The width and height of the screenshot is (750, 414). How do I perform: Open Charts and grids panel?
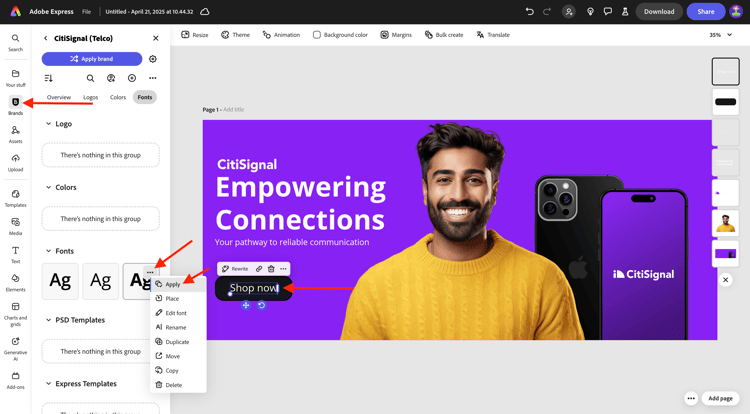pyautogui.click(x=15, y=314)
